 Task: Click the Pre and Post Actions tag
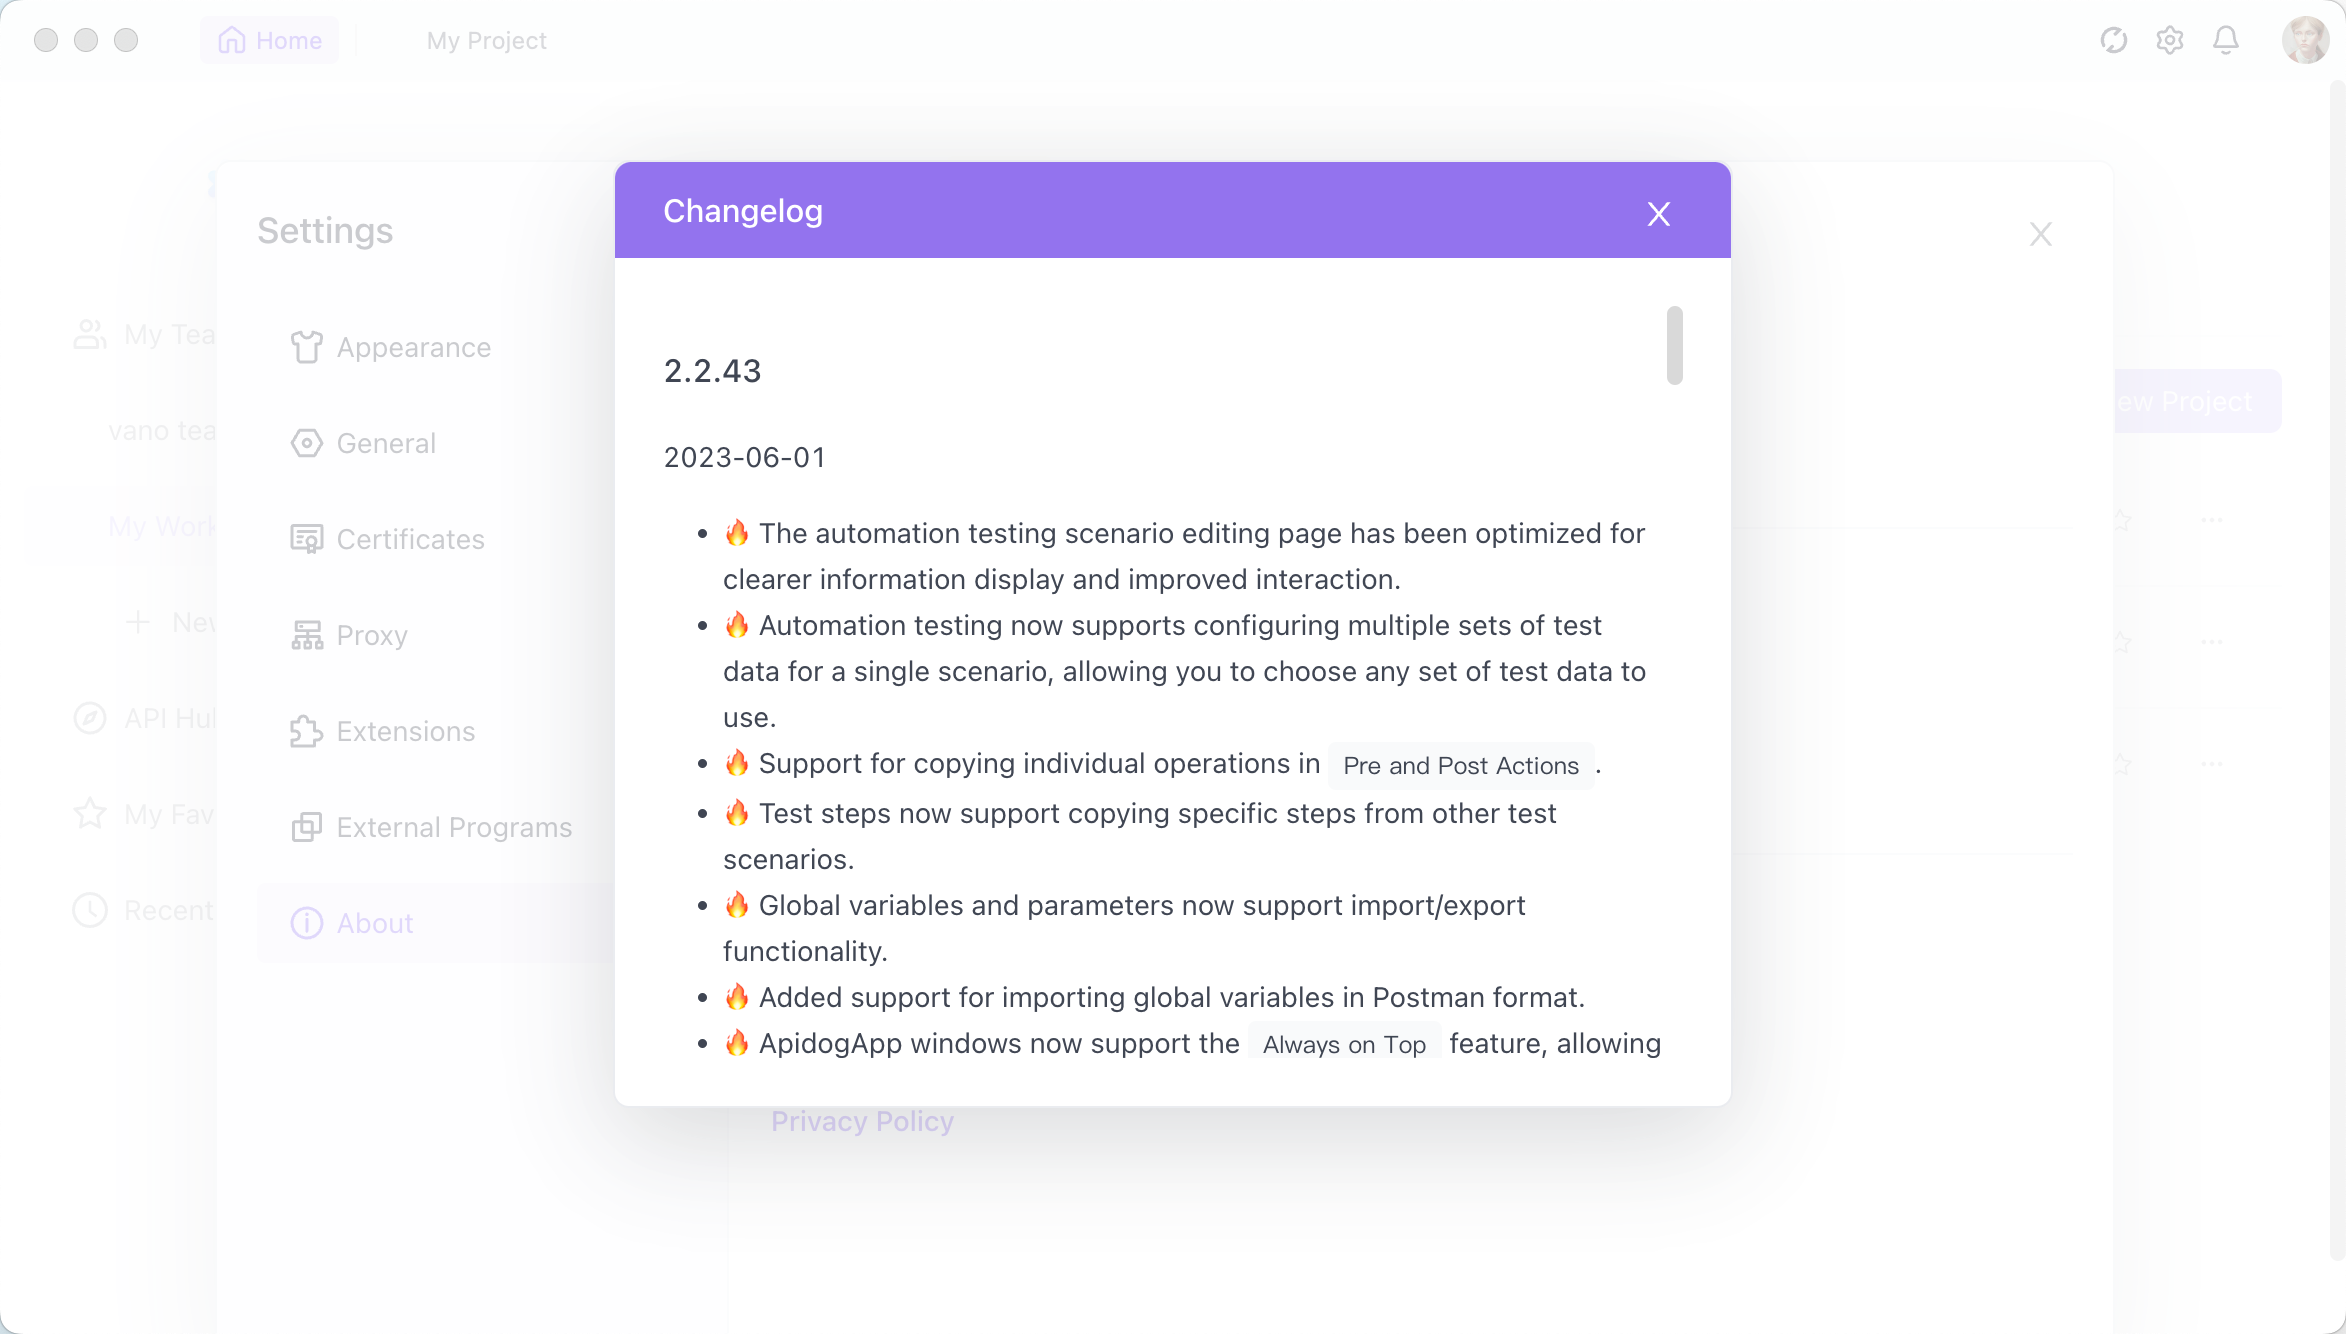tap(1461, 765)
